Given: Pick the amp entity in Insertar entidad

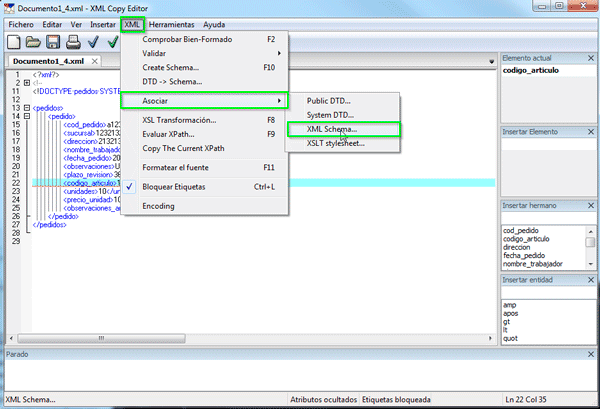Looking at the screenshot, I should [x=509, y=304].
